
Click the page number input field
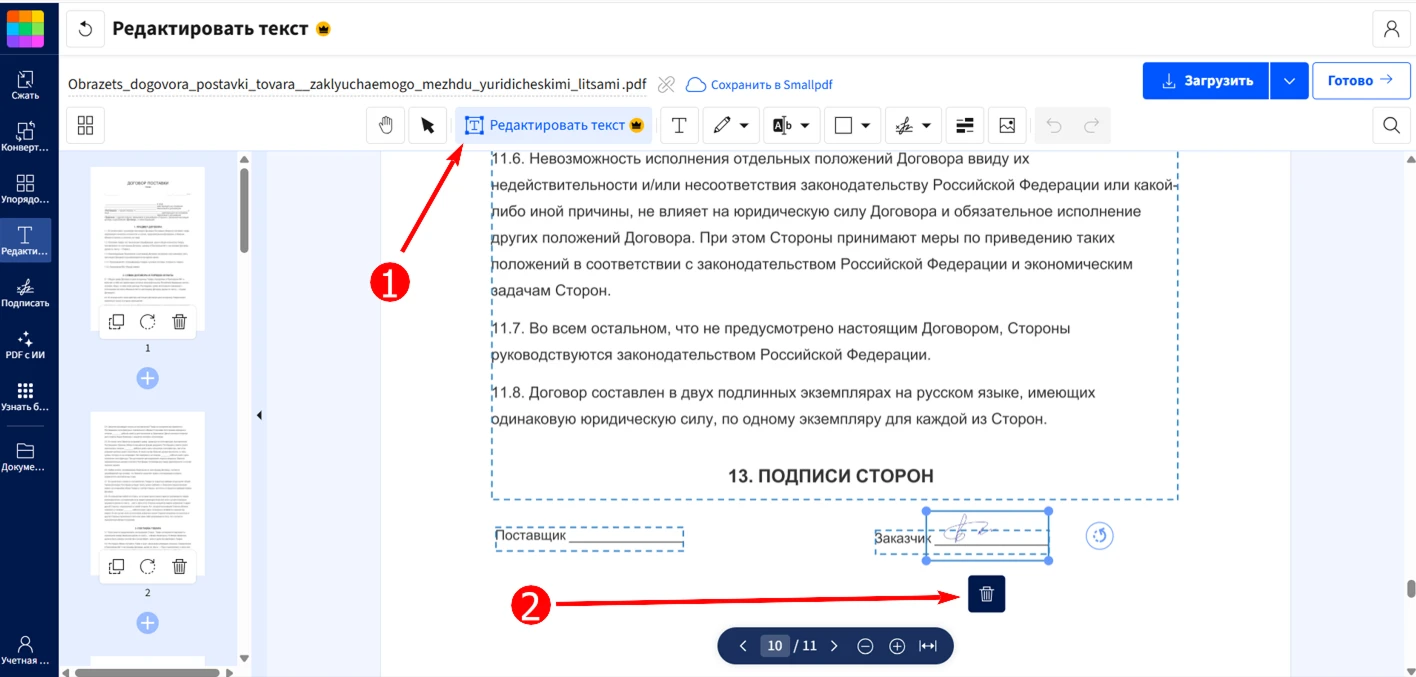(x=774, y=646)
